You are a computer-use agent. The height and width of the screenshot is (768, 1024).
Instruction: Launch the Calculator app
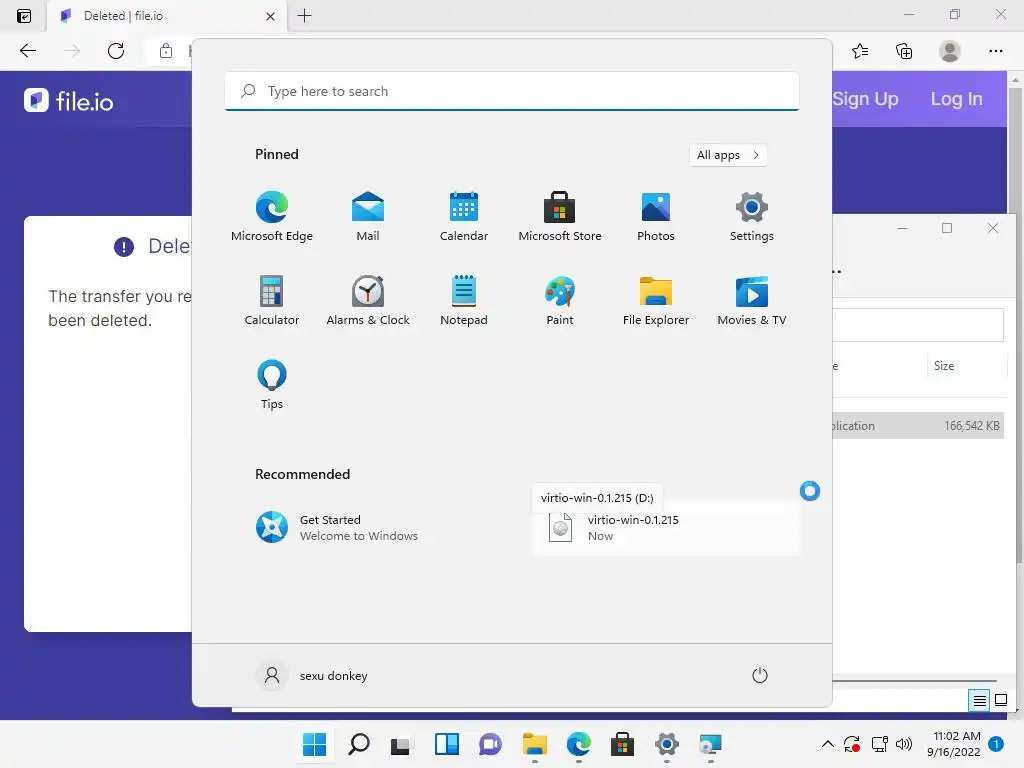272,300
